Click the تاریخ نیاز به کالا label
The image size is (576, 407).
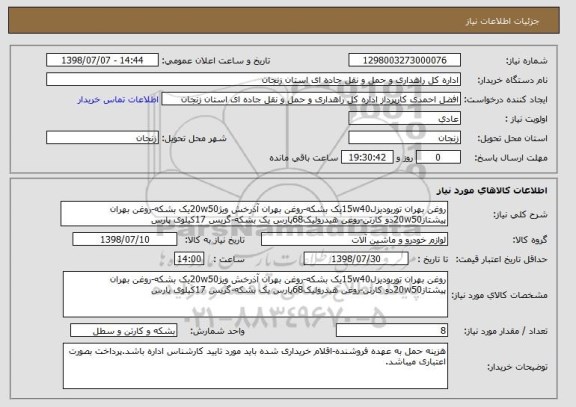click(215, 240)
